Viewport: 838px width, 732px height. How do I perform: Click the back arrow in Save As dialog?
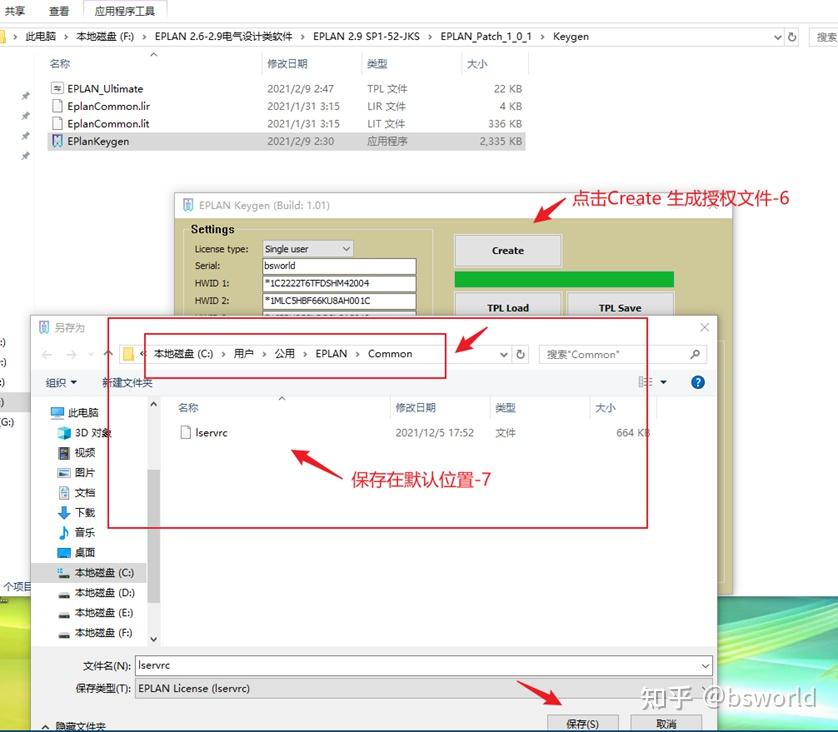tap(47, 354)
